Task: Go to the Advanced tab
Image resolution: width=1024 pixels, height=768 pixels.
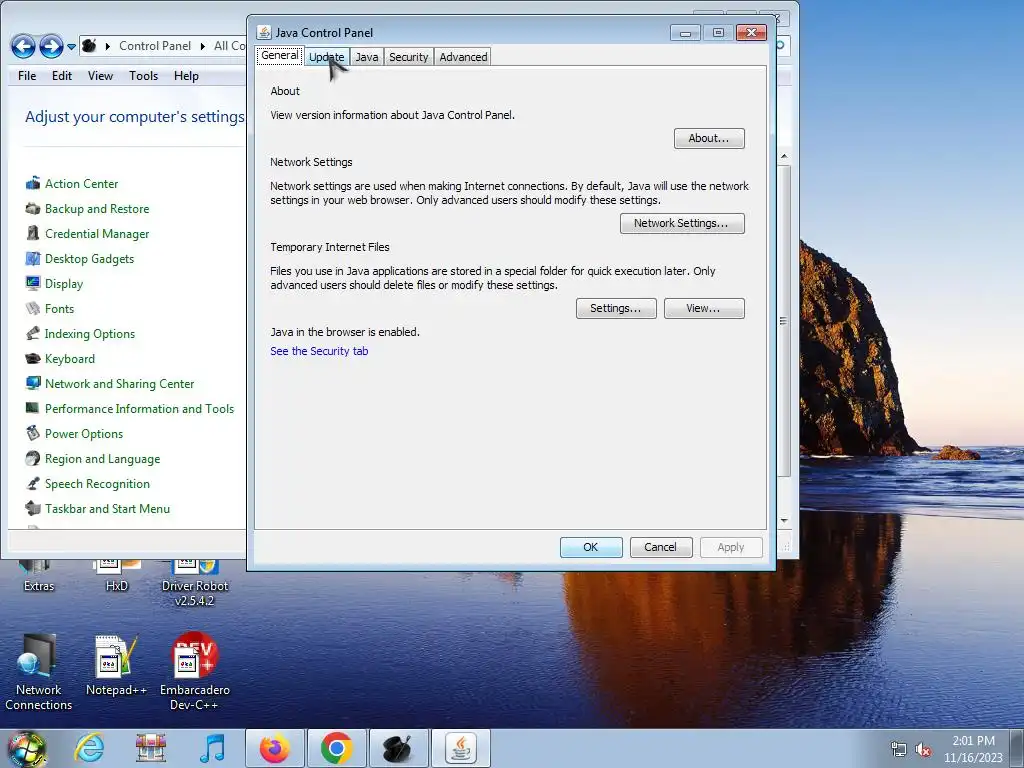Action: (463, 57)
